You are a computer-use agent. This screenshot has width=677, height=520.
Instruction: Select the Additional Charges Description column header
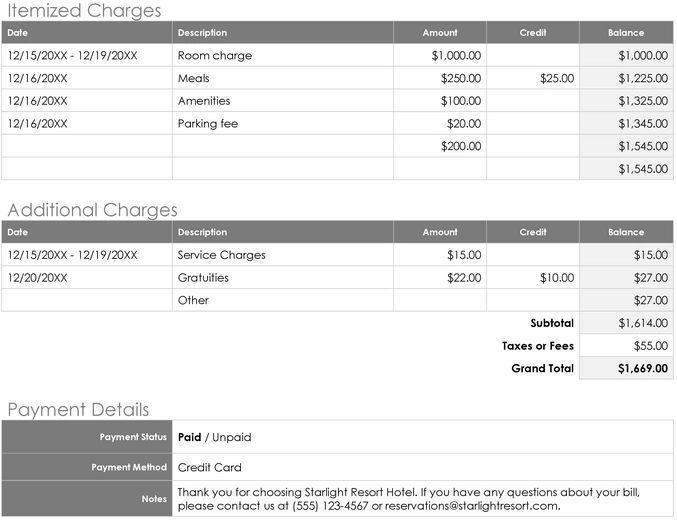(283, 232)
